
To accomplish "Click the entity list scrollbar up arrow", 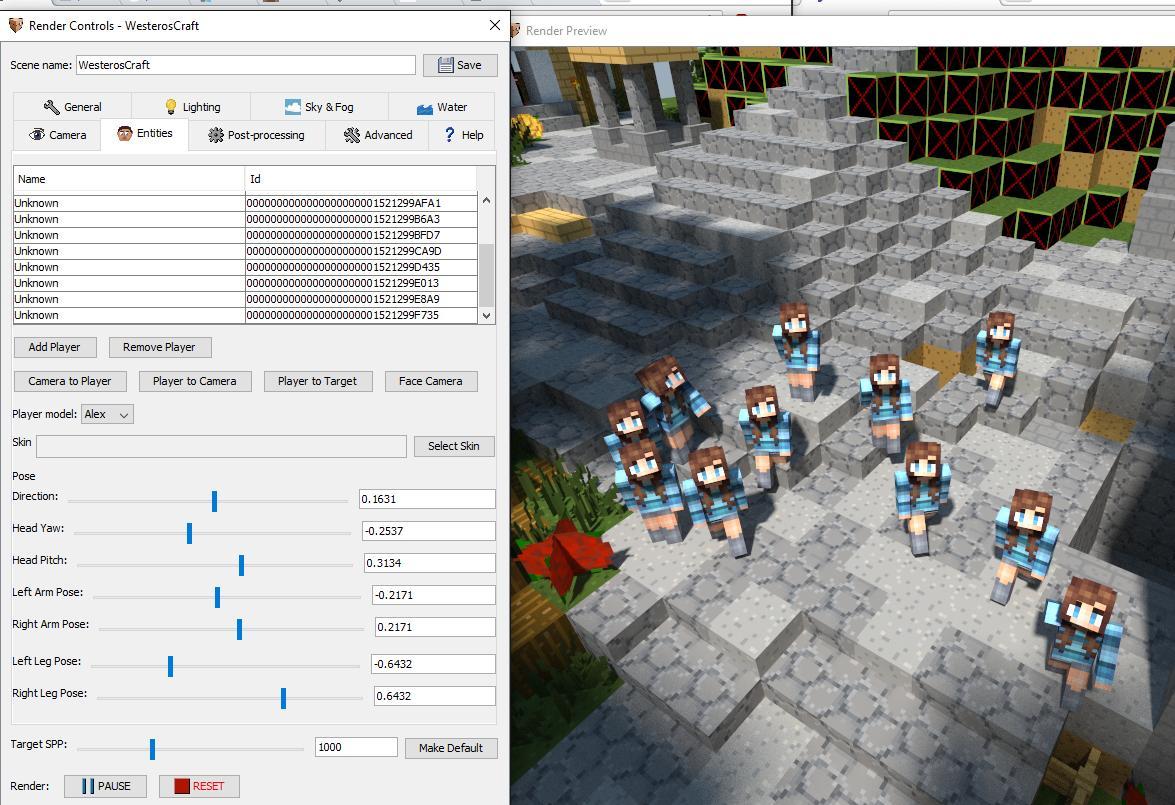I will pyautogui.click(x=486, y=199).
